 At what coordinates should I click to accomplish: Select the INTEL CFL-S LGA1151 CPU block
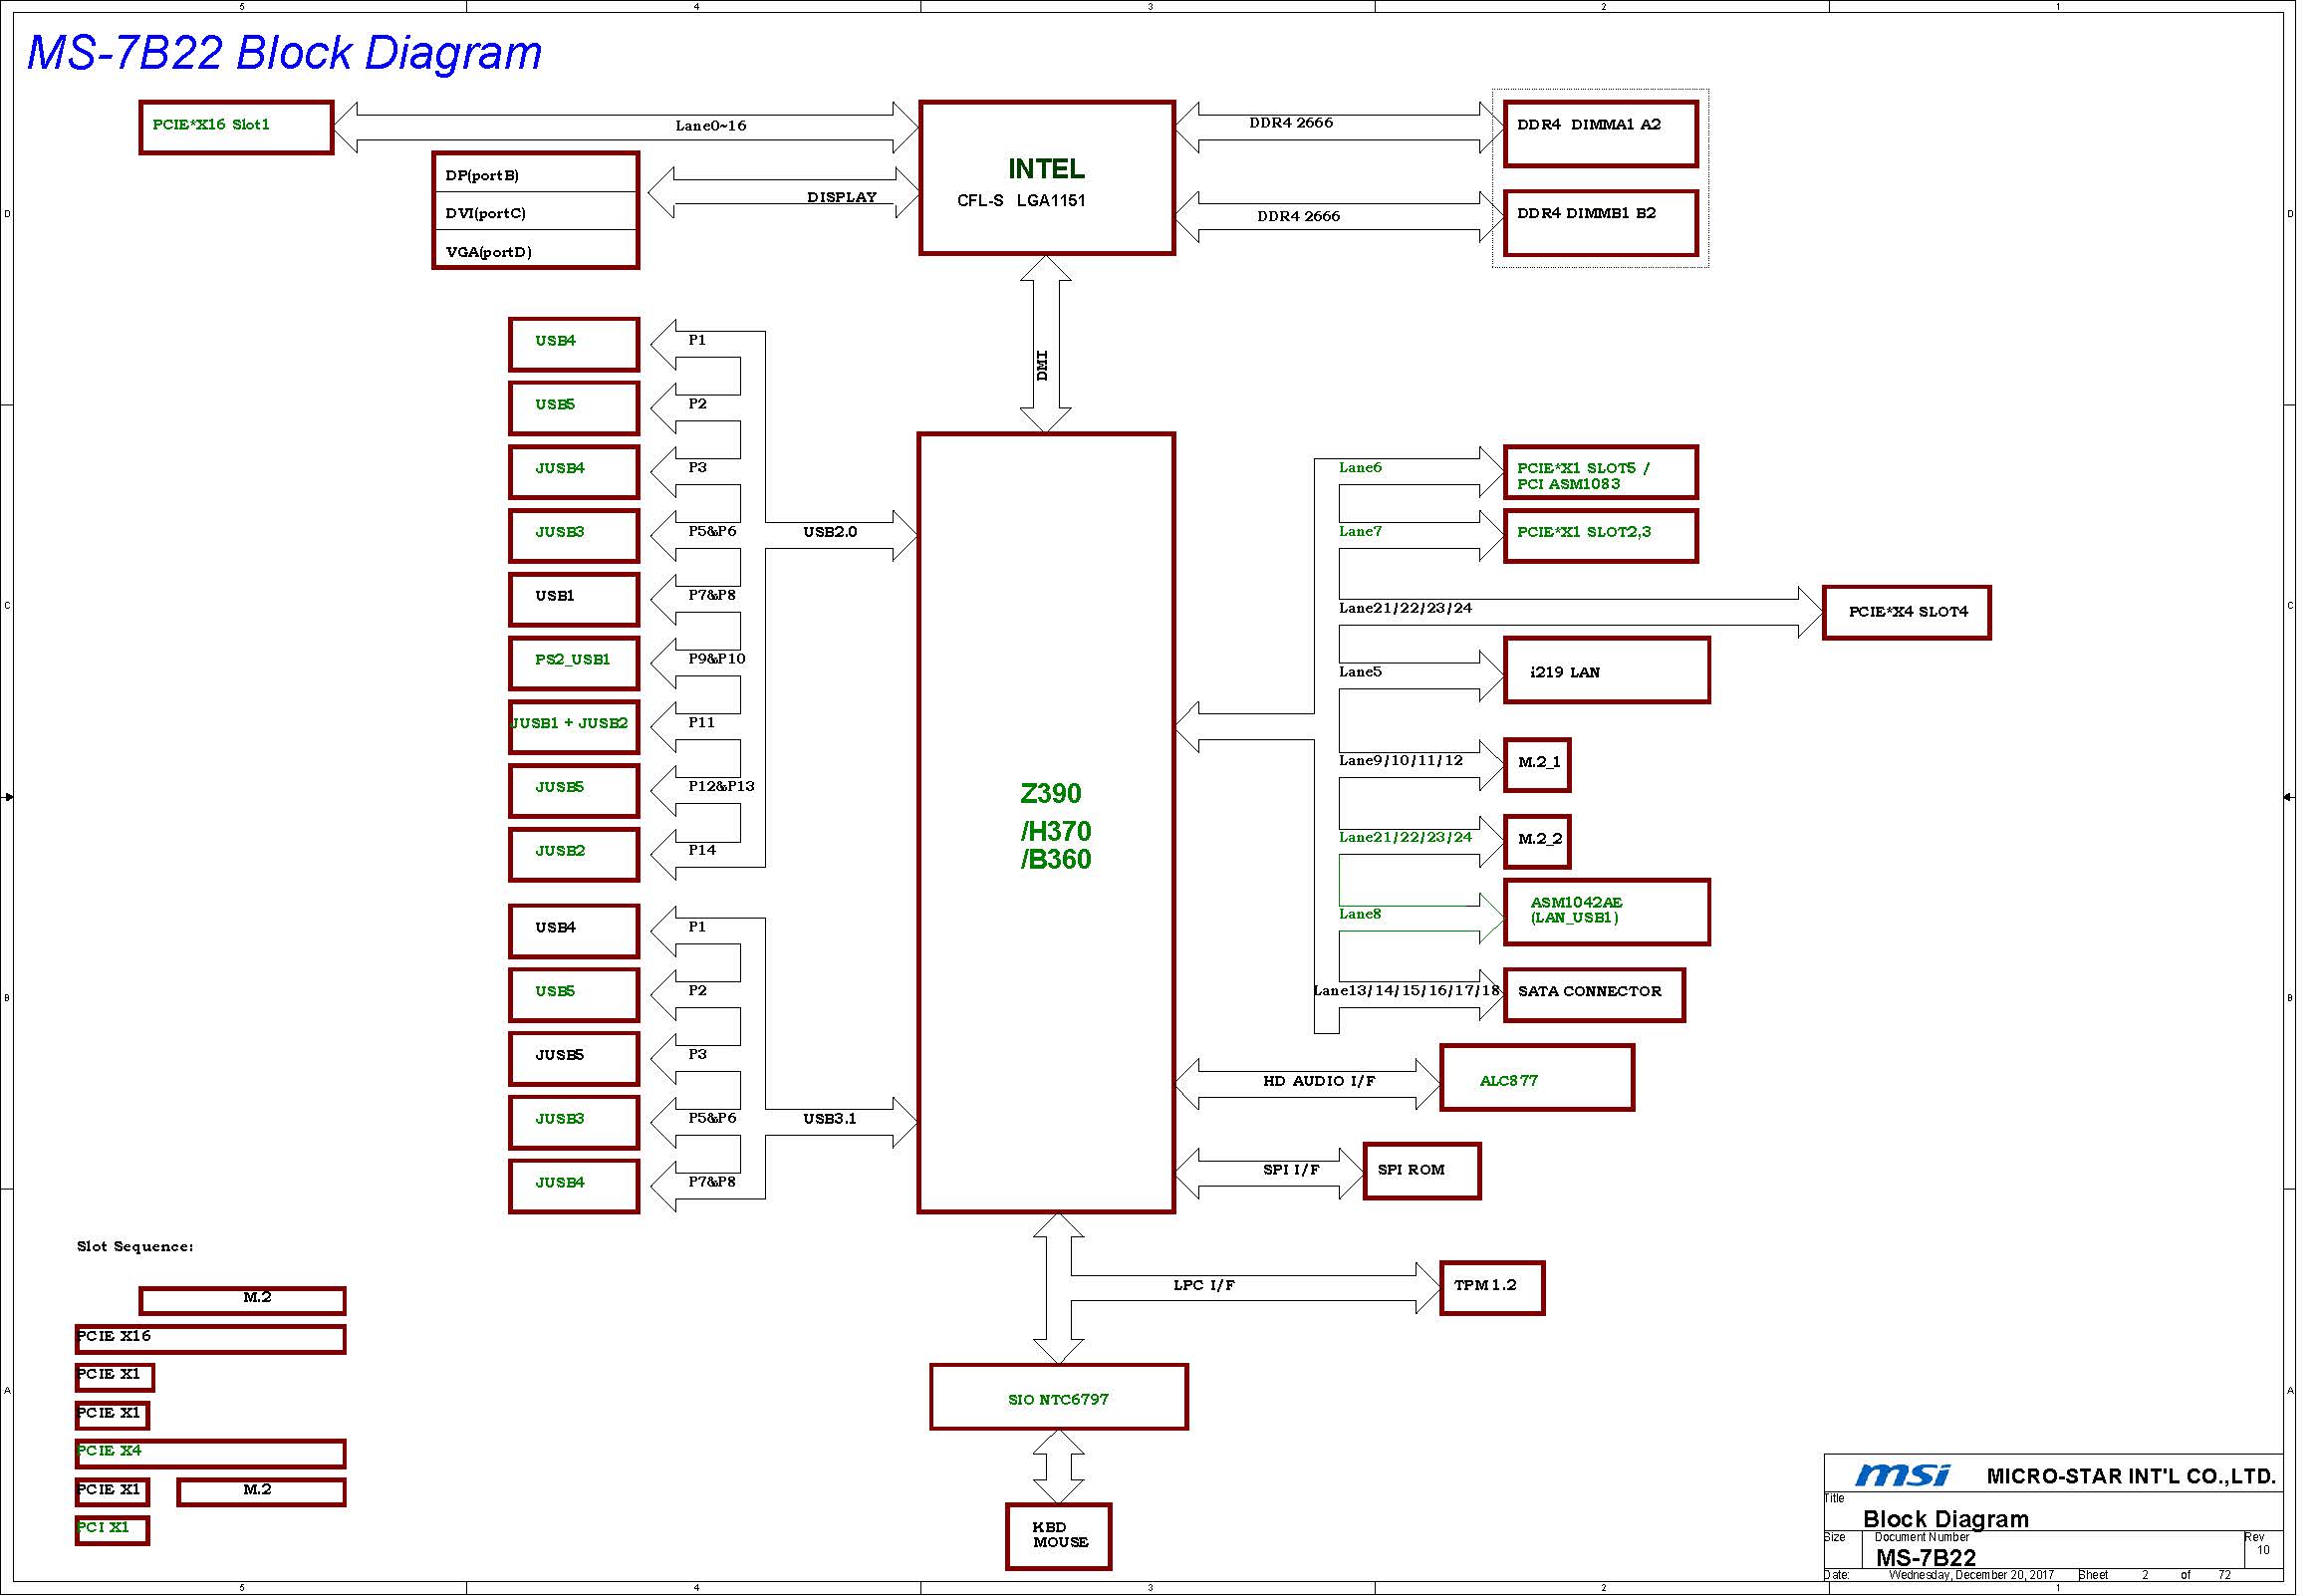tap(1046, 178)
